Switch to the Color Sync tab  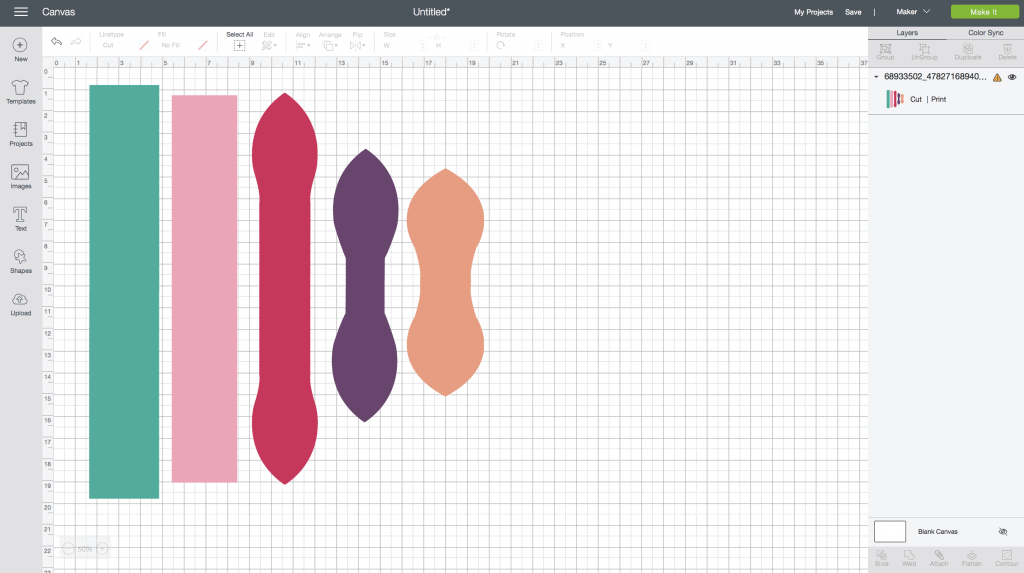985,33
